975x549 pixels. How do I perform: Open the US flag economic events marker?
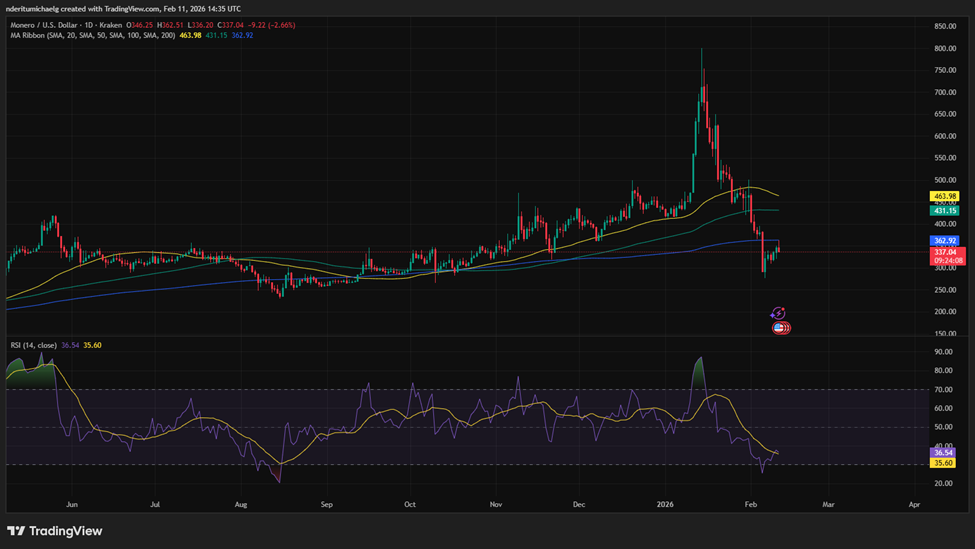click(x=780, y=328)
